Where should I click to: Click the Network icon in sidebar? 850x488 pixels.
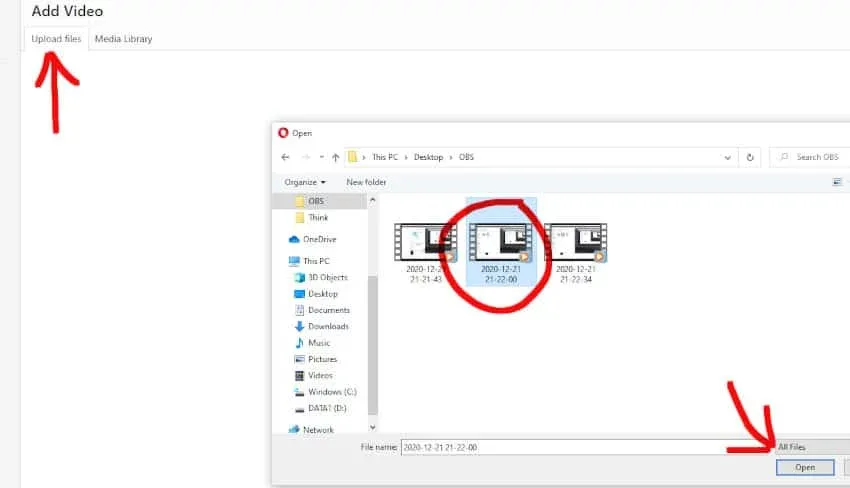[294, 429]
